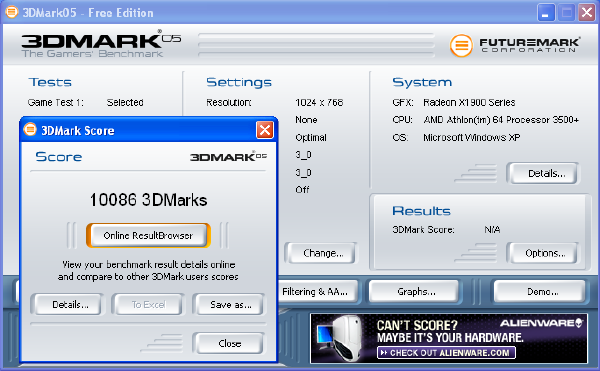Open the Online ResultBrowser
This screenshot has height=371, width=600.
(x=148, y=235)
